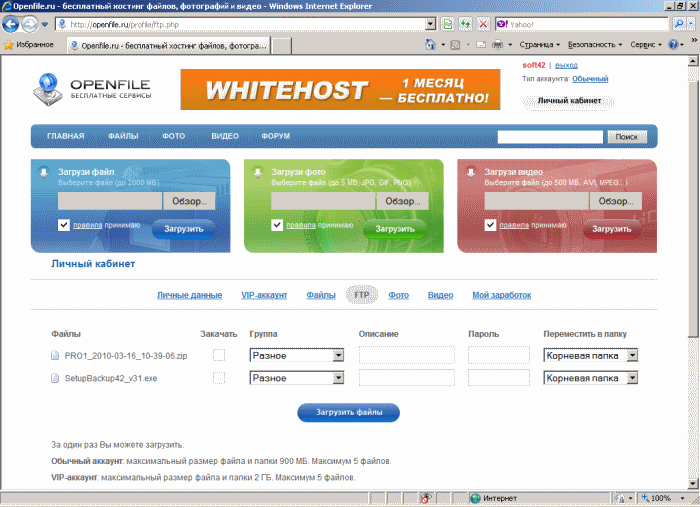This screenshot has height=507, width=700.
Task: Click the Поиск search button
Action: (627, 137)
